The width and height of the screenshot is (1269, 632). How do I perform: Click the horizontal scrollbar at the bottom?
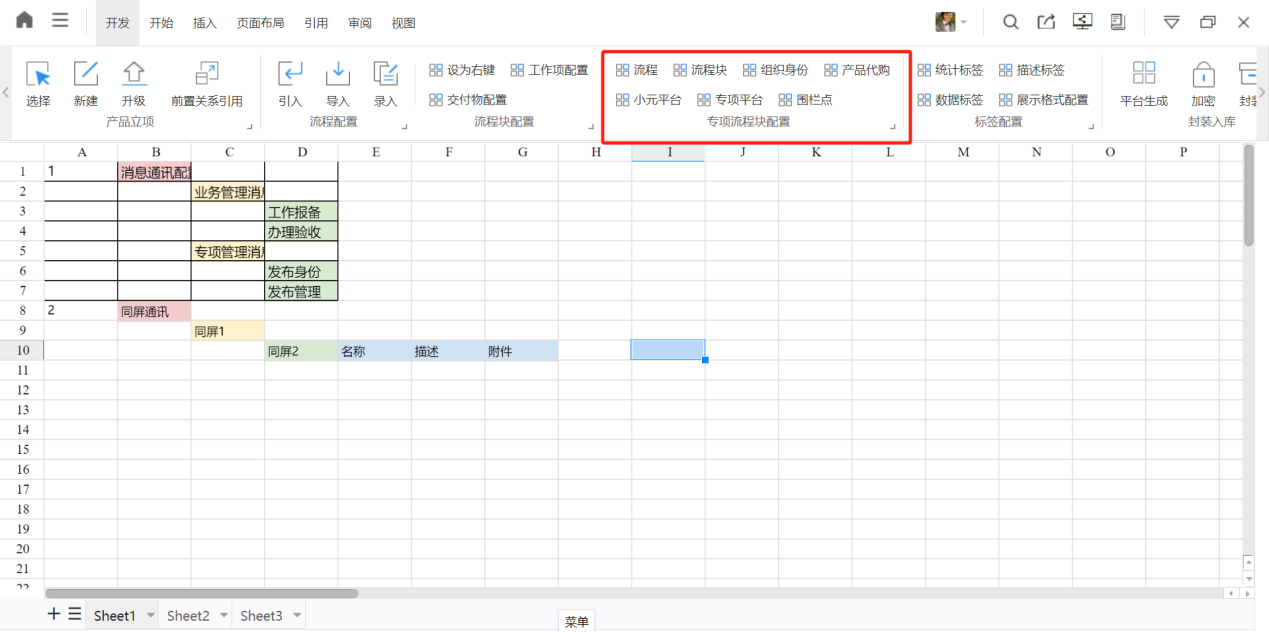tap(200, 593)
